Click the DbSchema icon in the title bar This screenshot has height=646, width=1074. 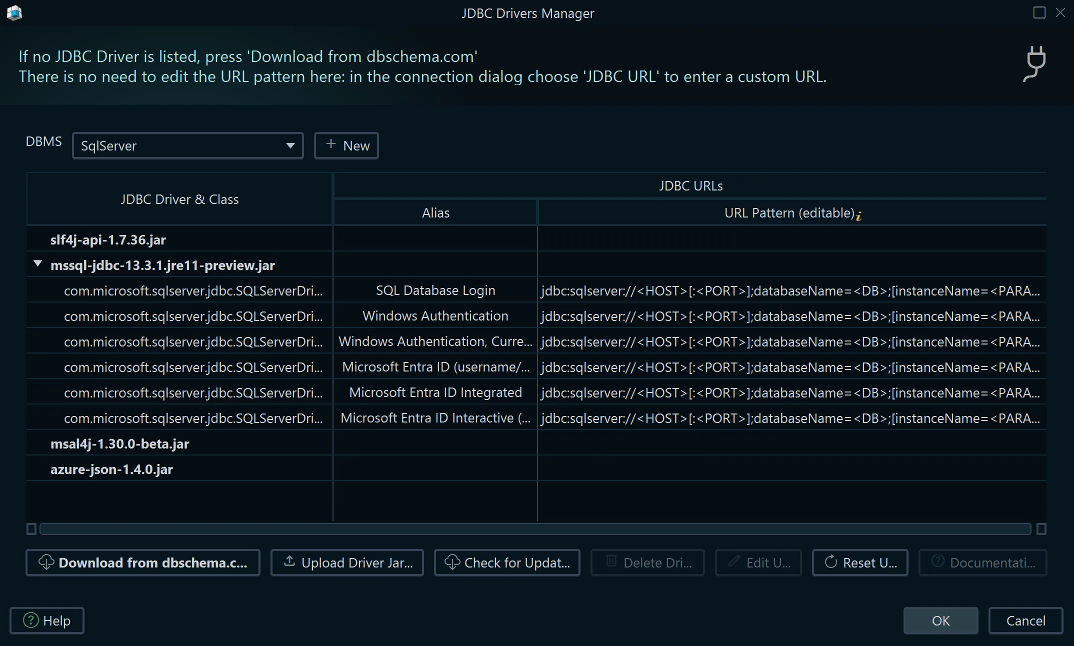(x=14, y=13)
